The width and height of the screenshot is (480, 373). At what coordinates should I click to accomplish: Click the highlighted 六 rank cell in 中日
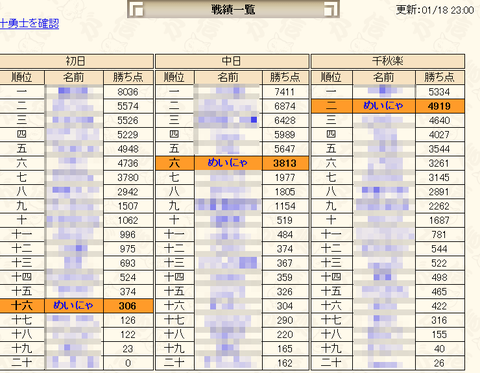pyautogui.click(x=175, y=163)
